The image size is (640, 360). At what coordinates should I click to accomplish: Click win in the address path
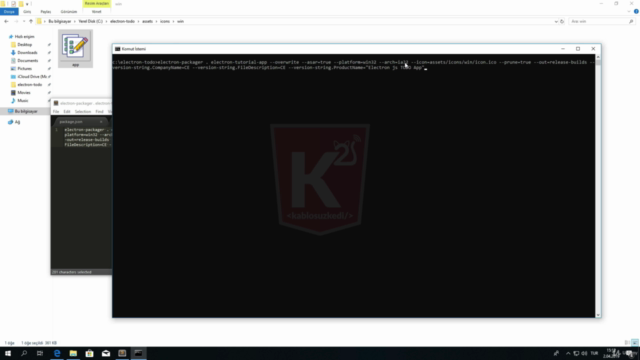[x=180, y=21]
